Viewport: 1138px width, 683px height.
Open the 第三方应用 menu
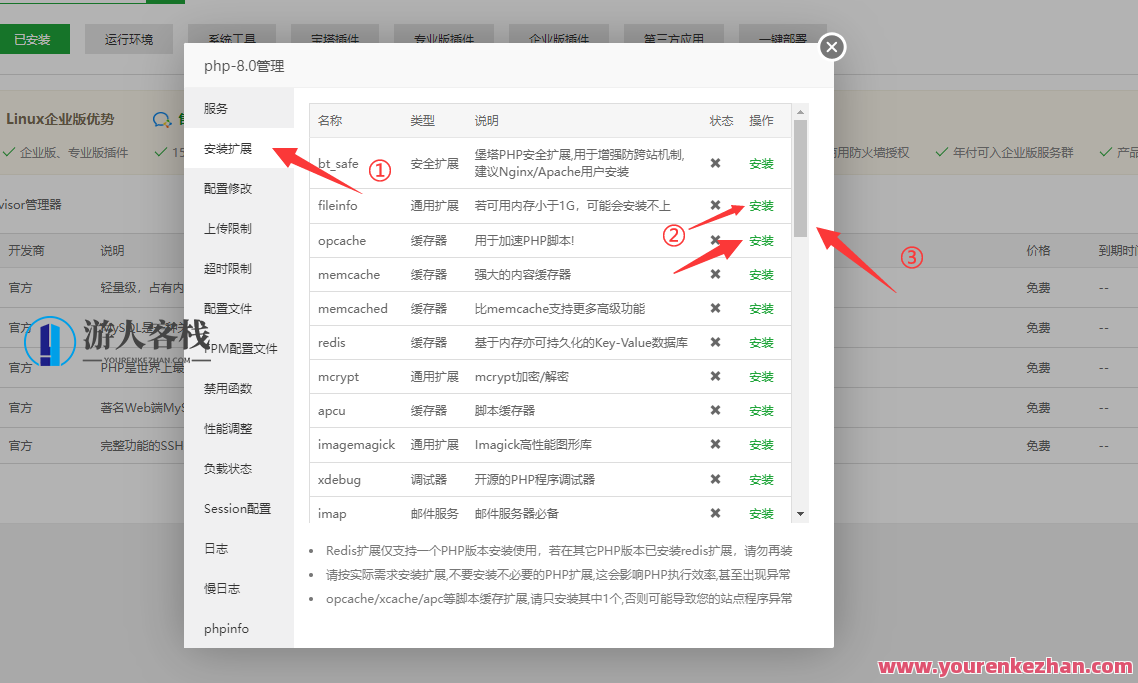pos(676,38)
